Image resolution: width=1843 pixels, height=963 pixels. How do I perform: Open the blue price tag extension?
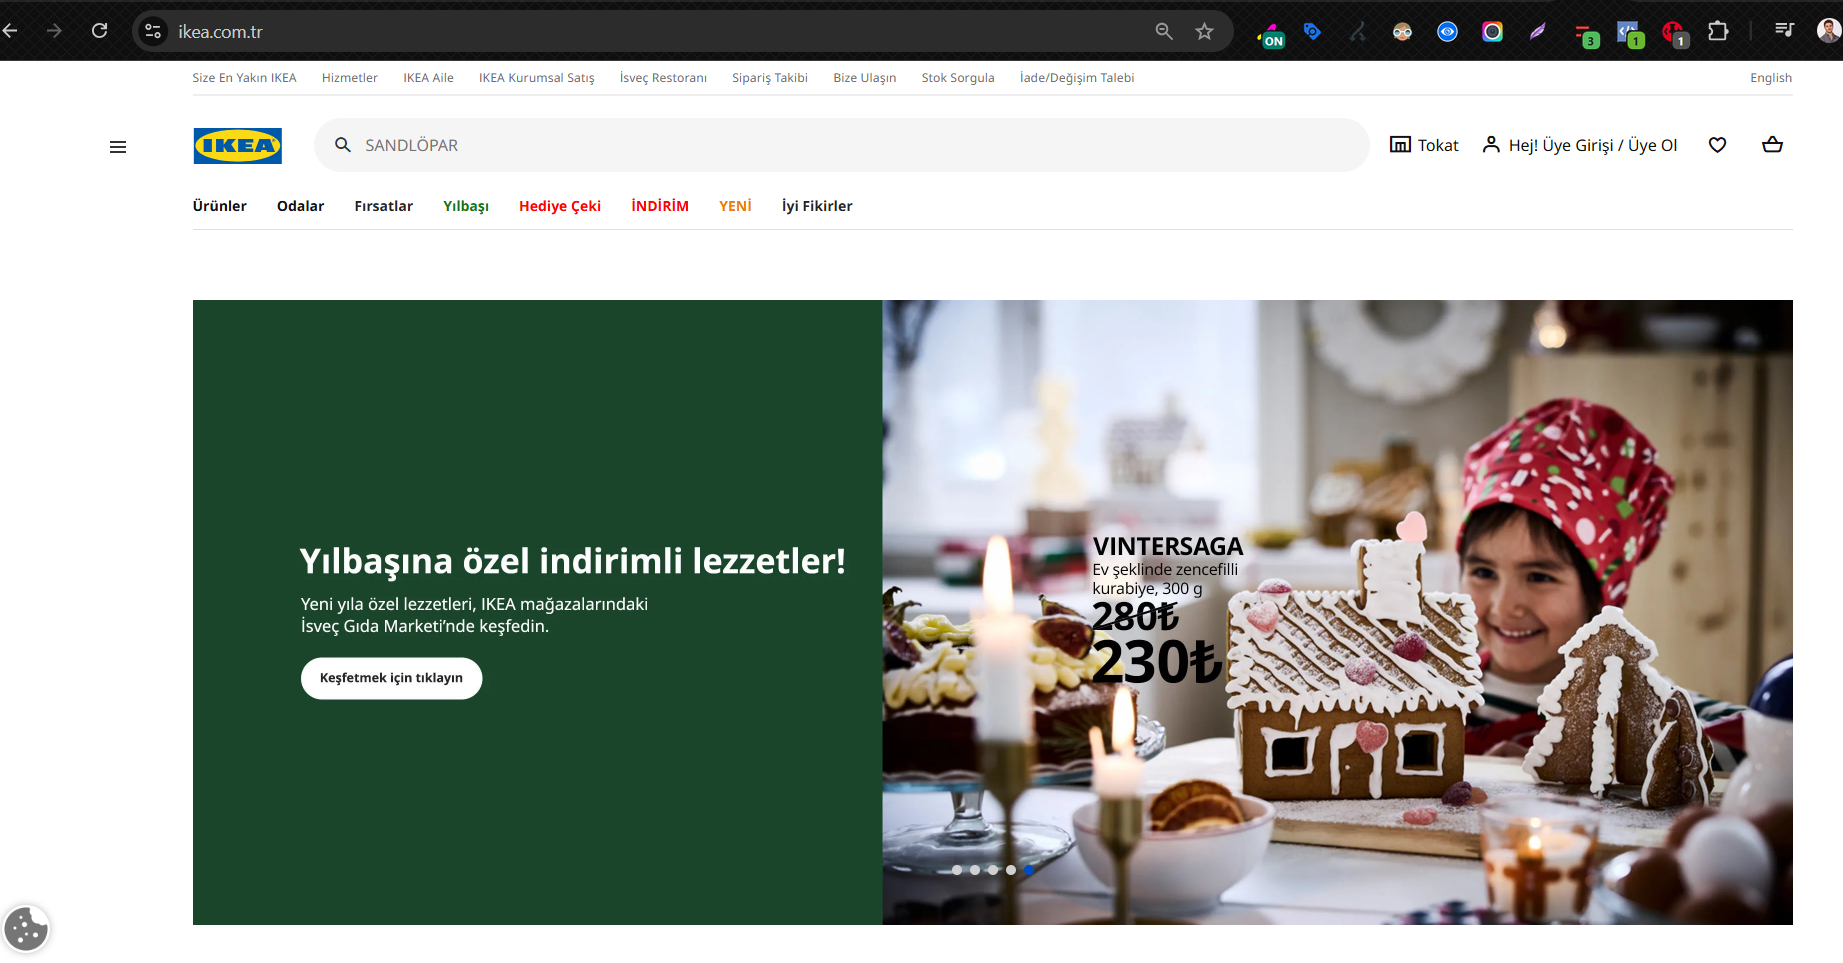coord(1312,32)
